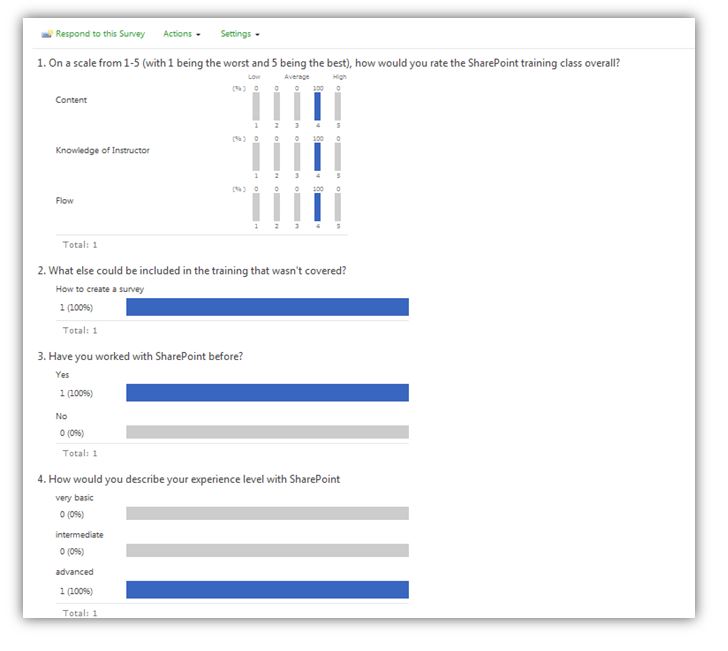Click the gray bar for the No answer
The width and height of the screenshot is (728, 651).
point(267,432)
